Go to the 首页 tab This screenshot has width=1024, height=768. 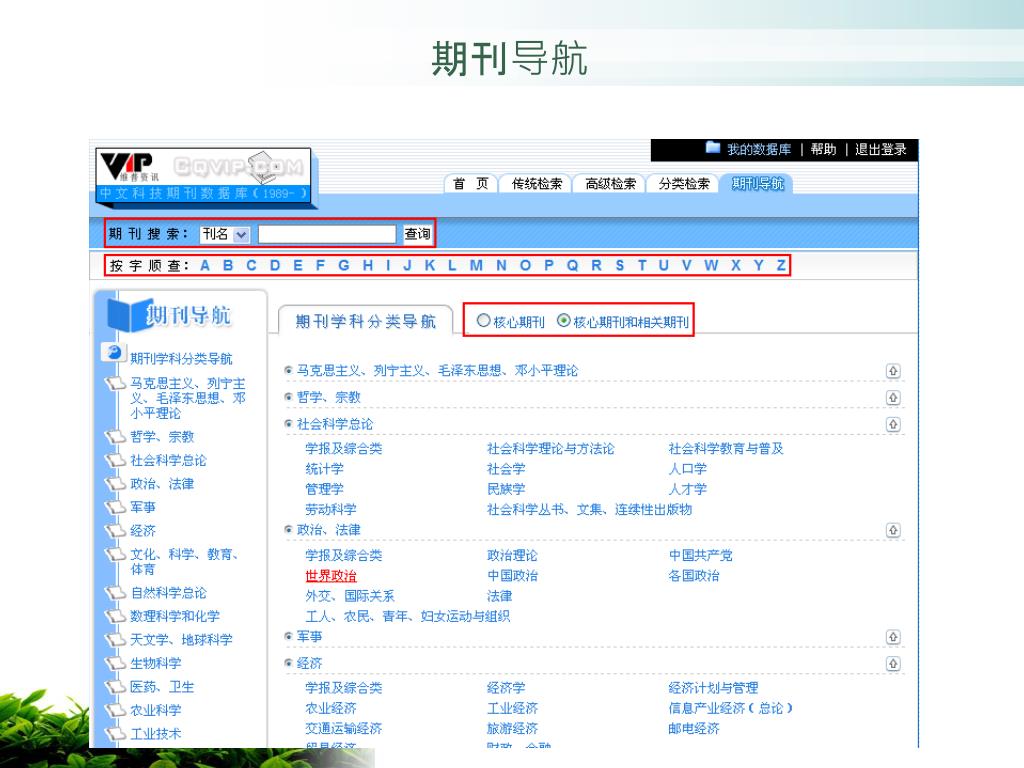click(x=471, y=184)
